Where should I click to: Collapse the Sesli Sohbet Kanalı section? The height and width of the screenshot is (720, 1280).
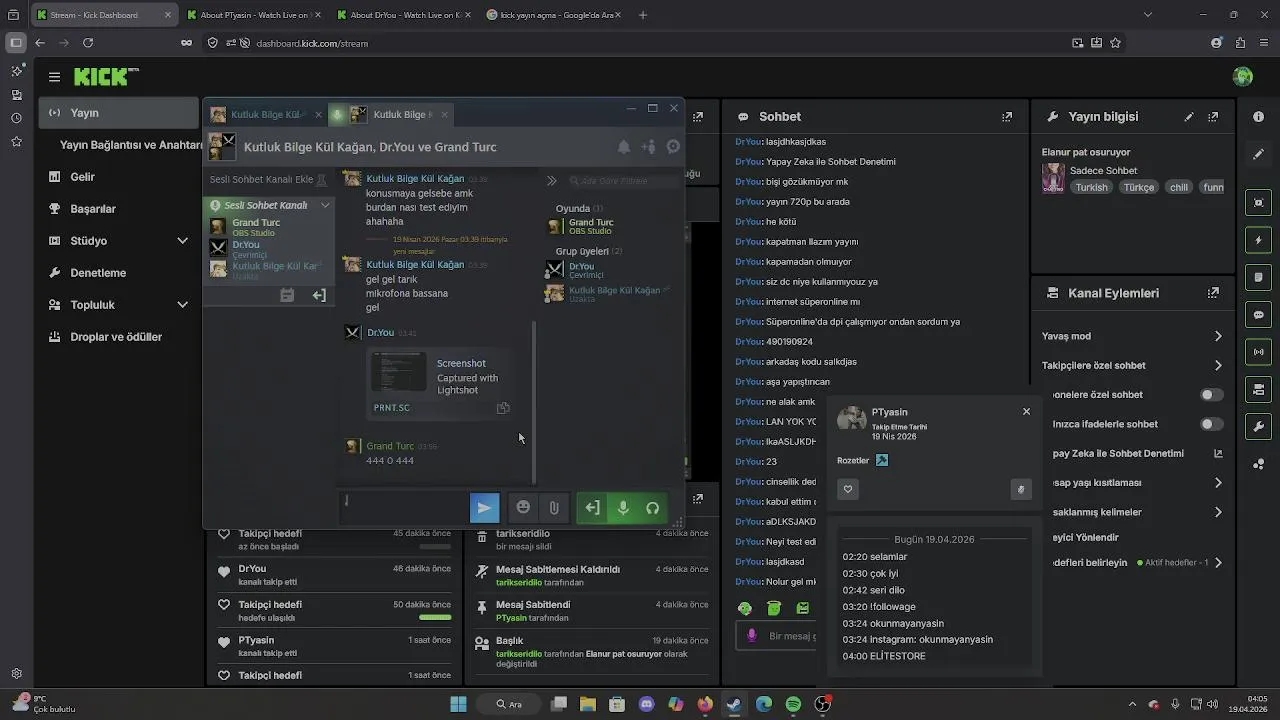click(325, 205)
